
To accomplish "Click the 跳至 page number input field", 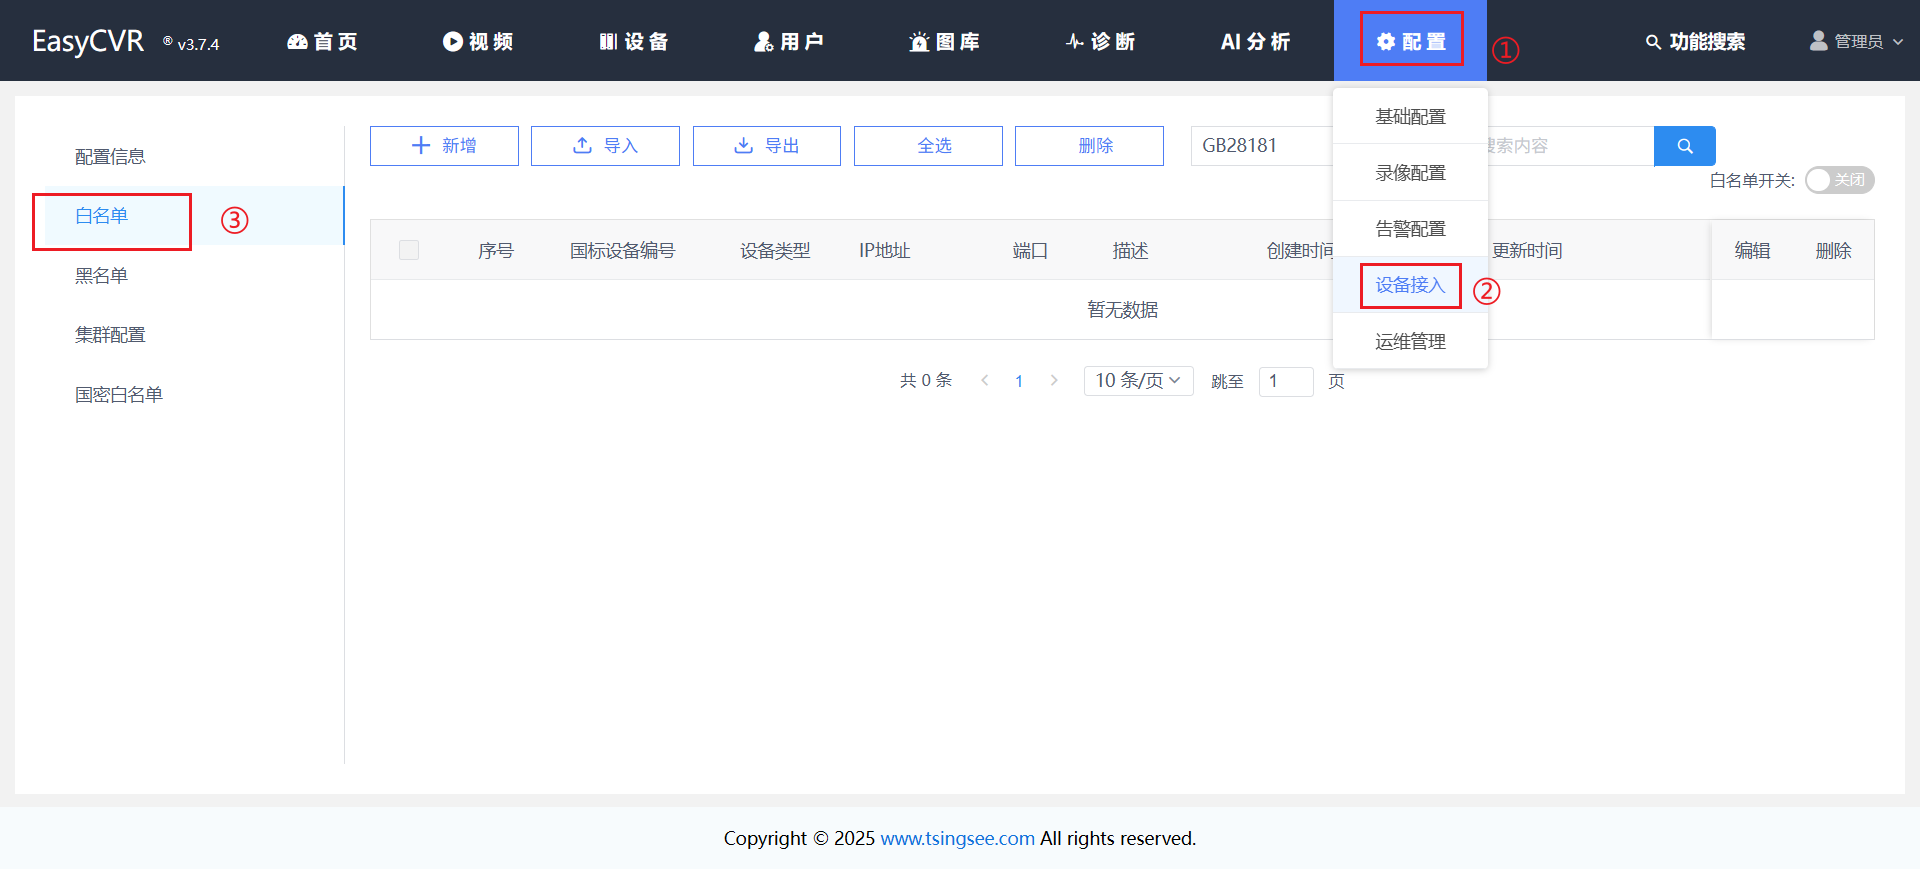I will click(x=1285, y=381).
